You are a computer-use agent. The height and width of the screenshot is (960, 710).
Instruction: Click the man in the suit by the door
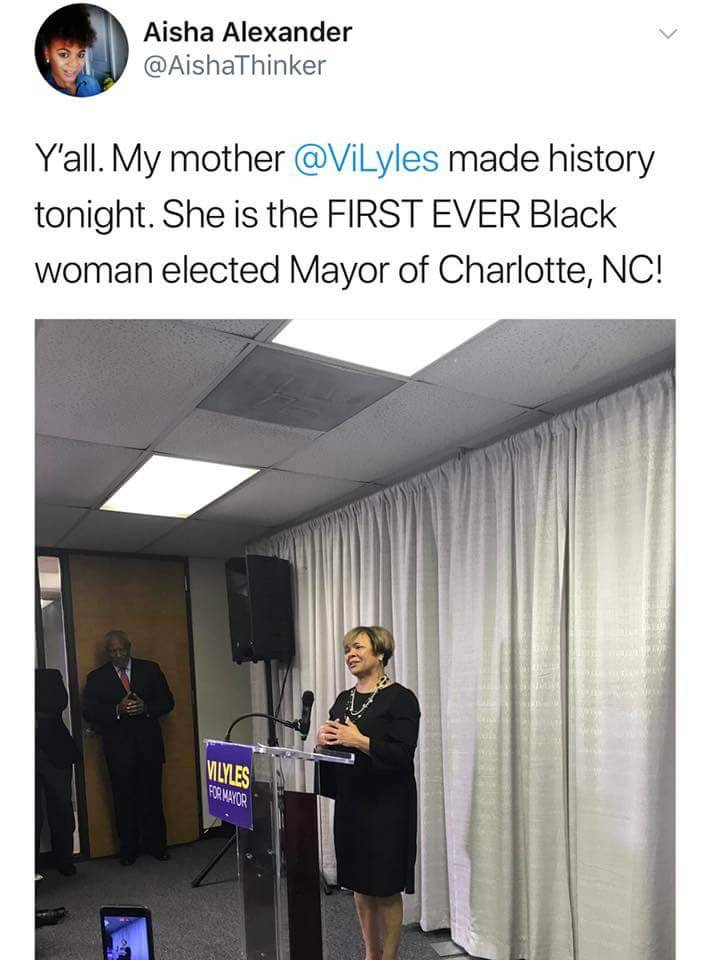coord(129,747)
